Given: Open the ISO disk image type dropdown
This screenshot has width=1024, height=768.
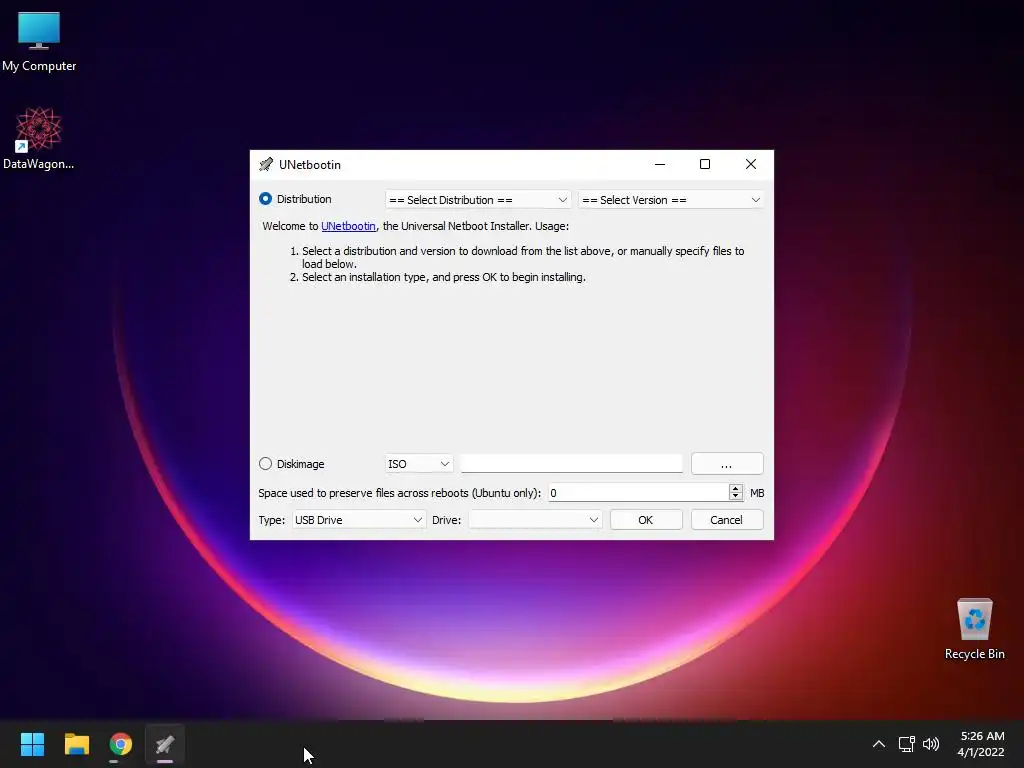Looking at the screenshot, I should (x=419, y=464).
